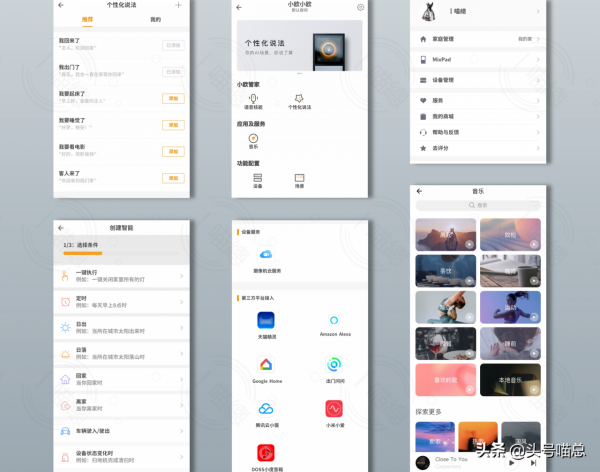Click the orange 1/3 step progress bar

point(82,253)
